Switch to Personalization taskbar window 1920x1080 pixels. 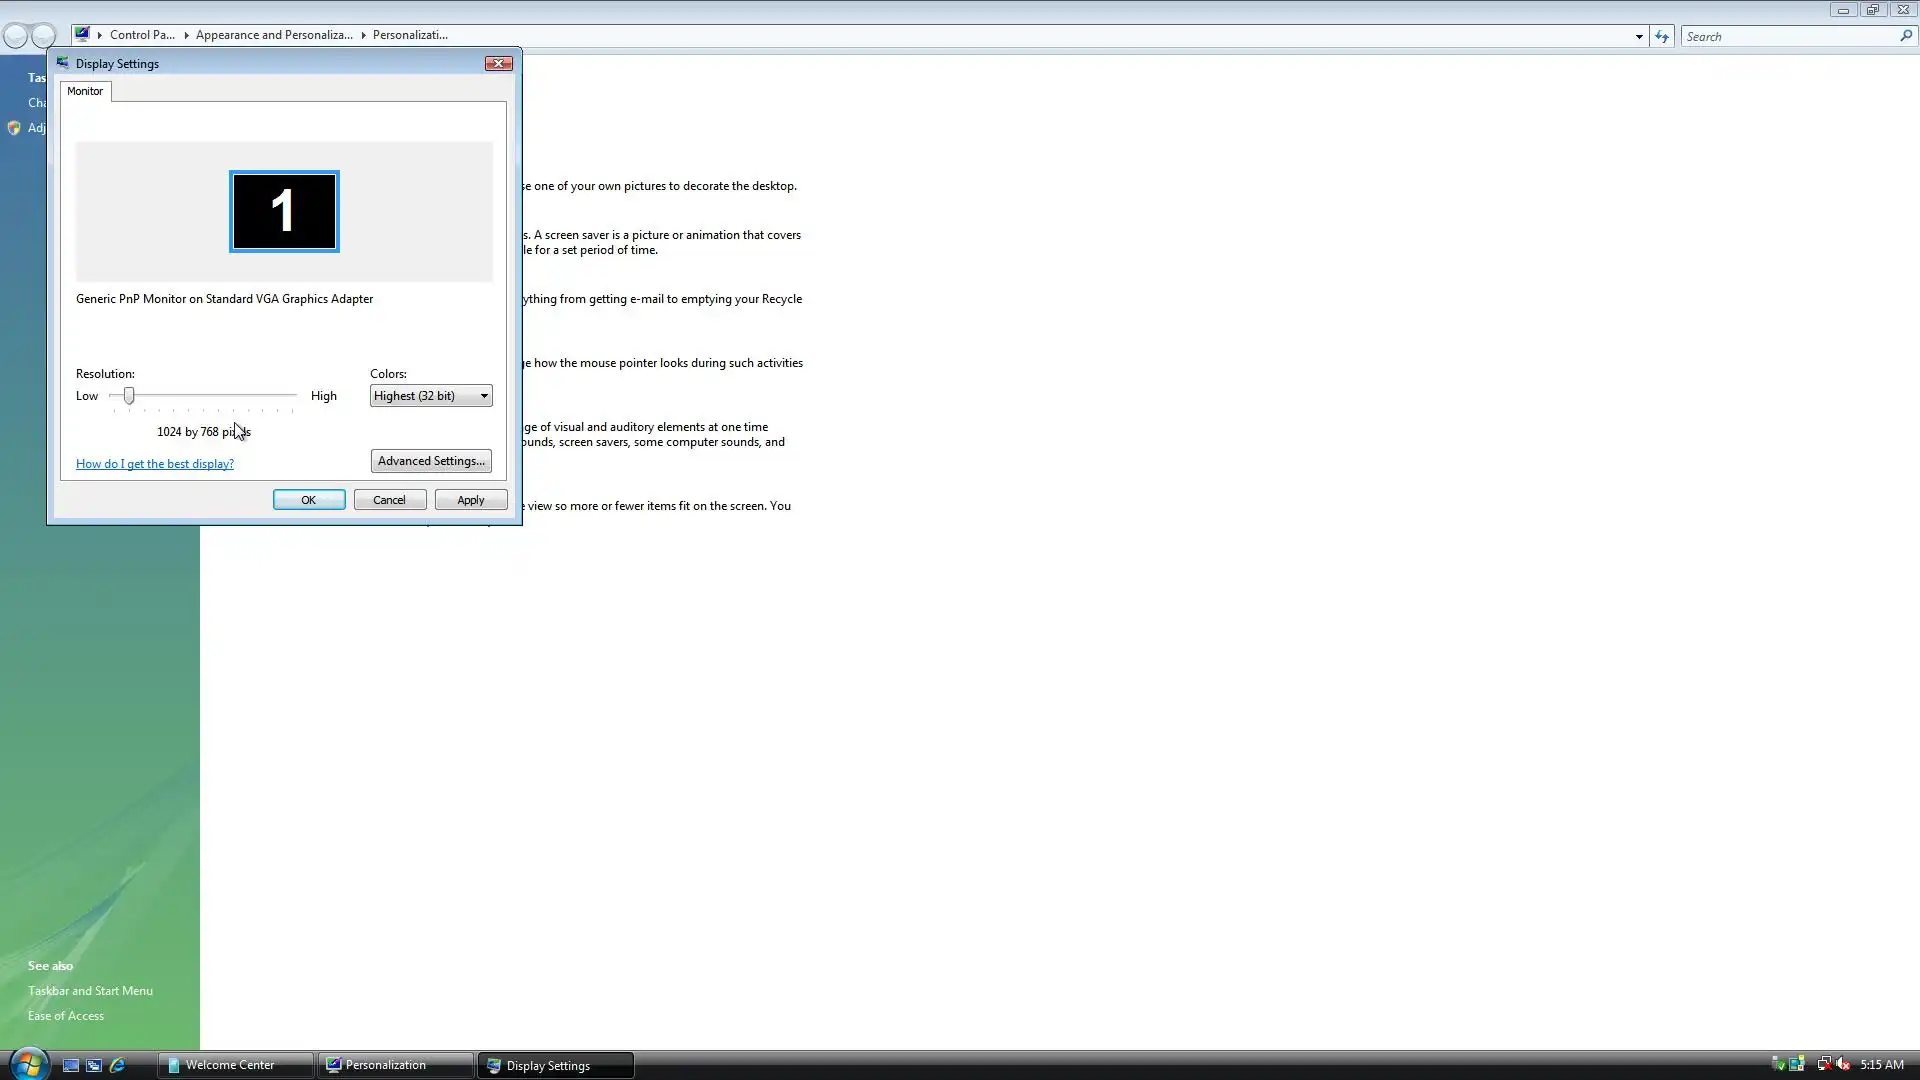point(395,1065)
